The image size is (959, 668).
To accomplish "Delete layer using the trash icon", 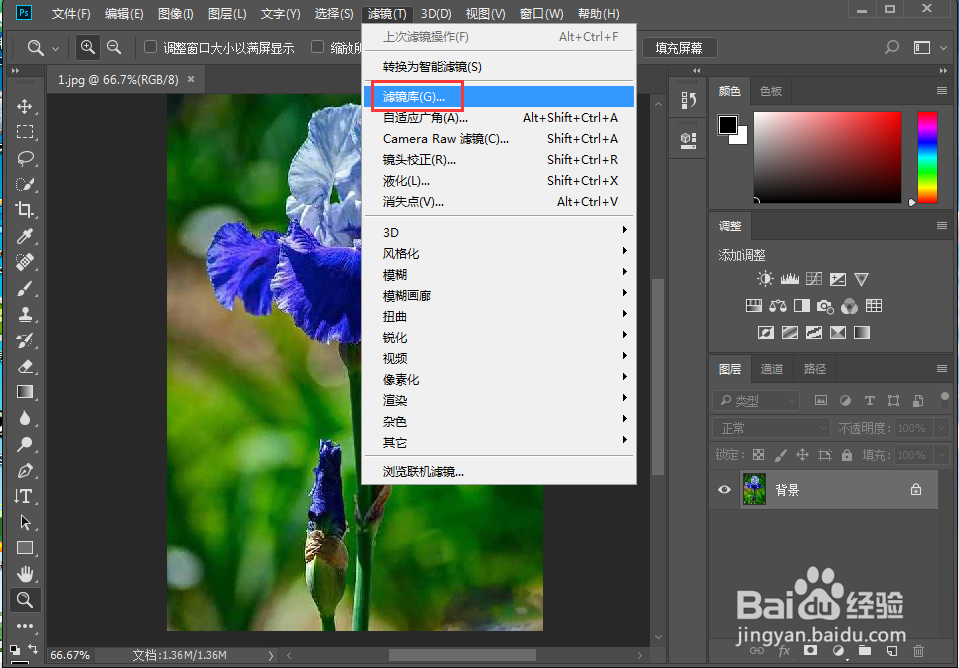I will [918, 650].
